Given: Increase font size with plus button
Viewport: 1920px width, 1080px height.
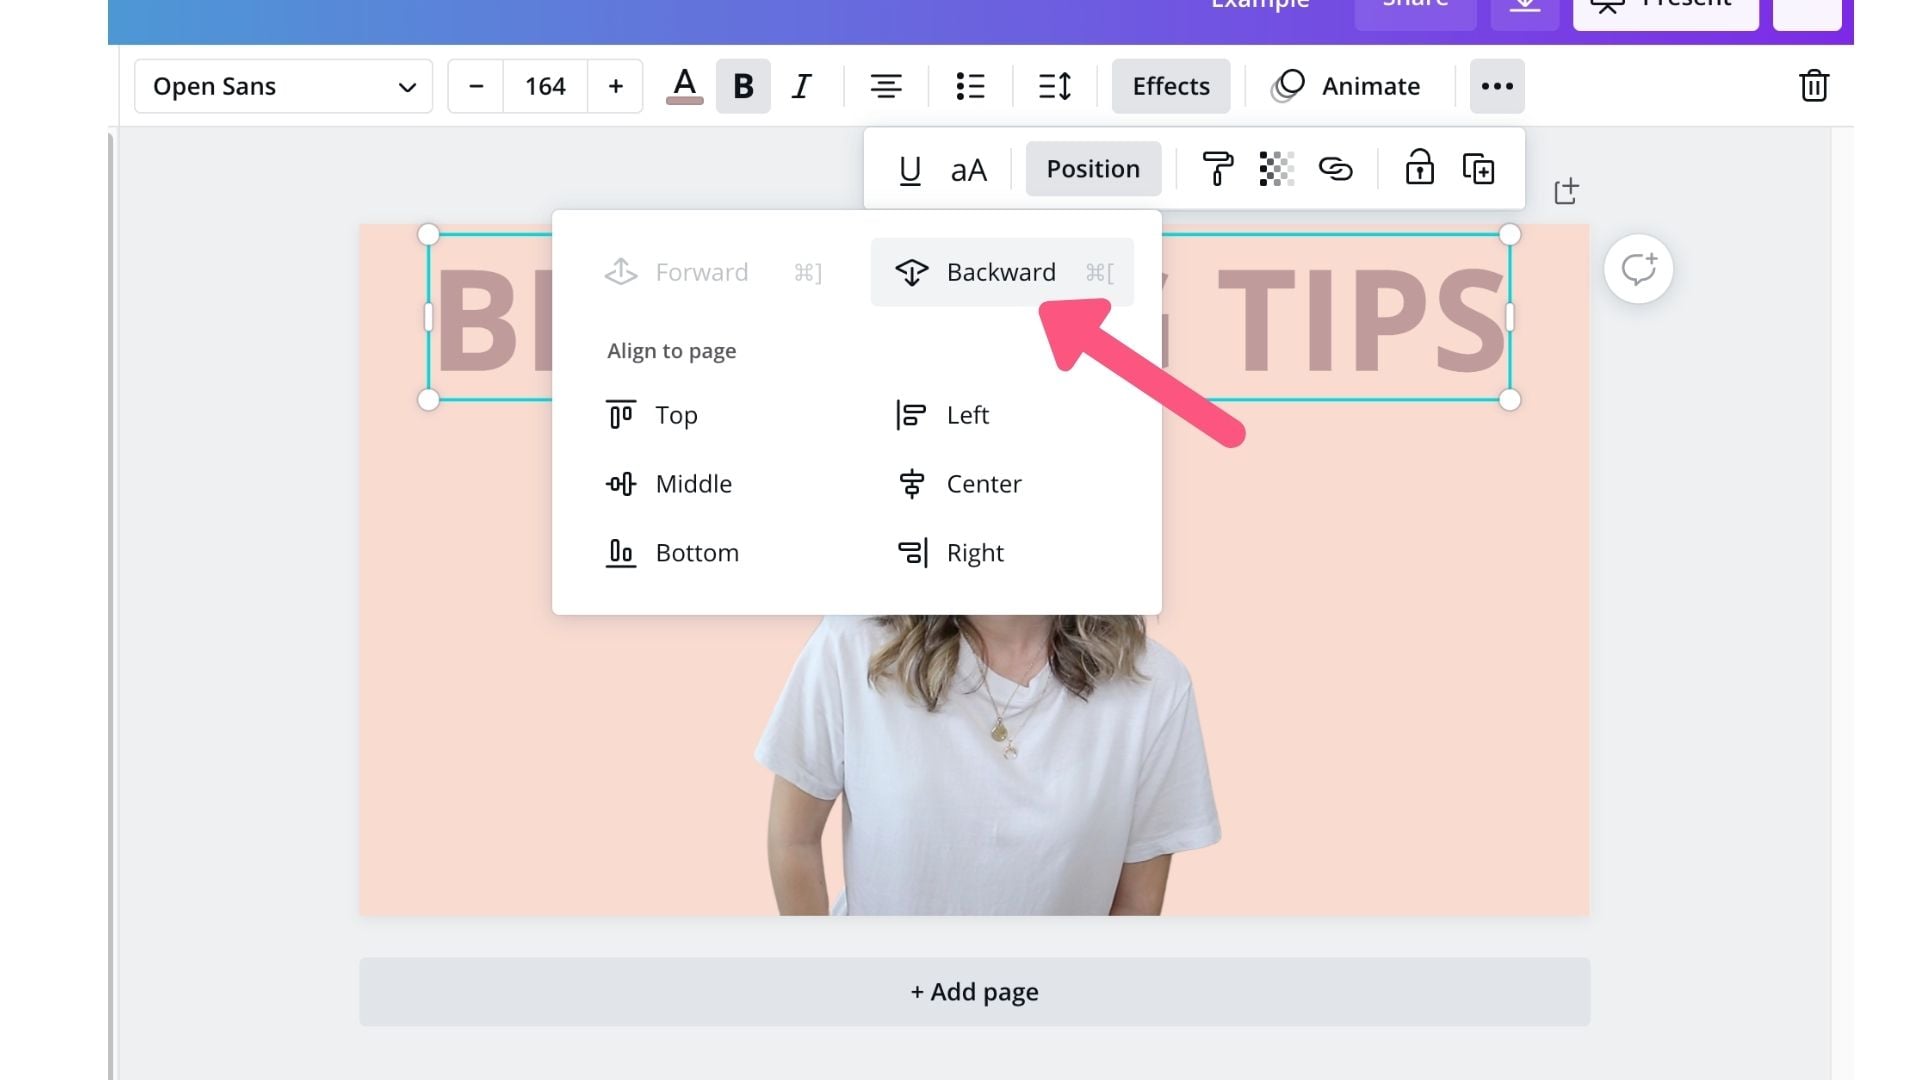Looking at the screenshot, I should pyautogui.click(x=615, y=86).
